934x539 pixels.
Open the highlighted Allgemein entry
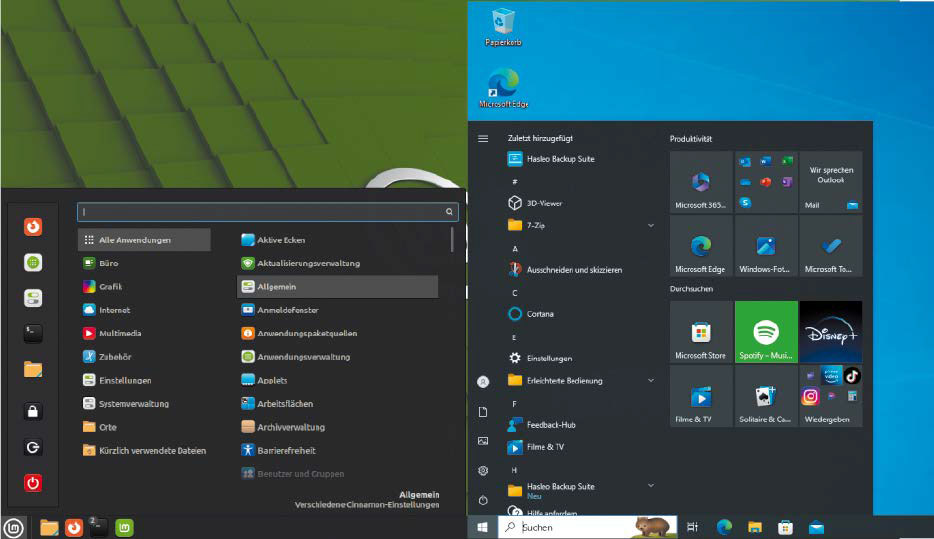click(x=337, y=286)
